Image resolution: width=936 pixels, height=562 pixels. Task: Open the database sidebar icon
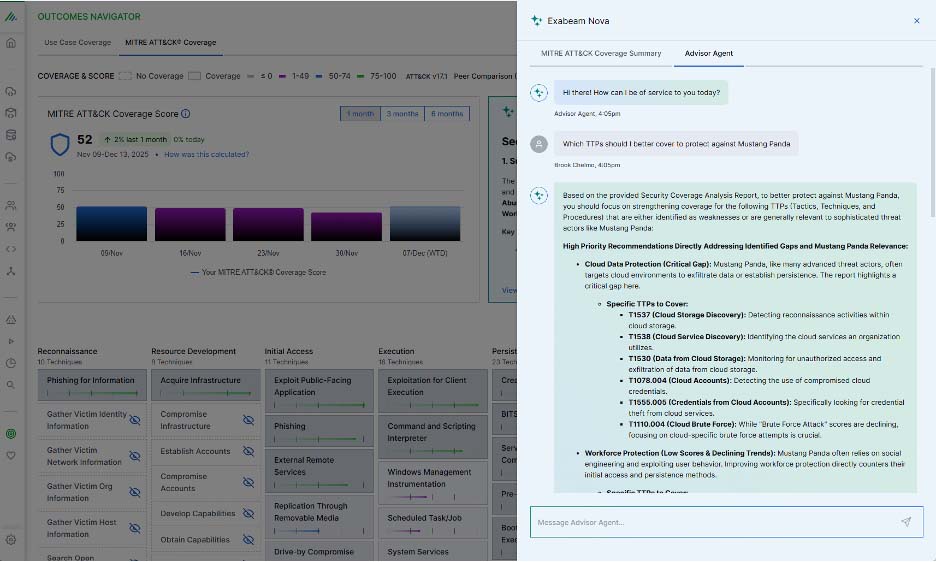coord(11,135)
